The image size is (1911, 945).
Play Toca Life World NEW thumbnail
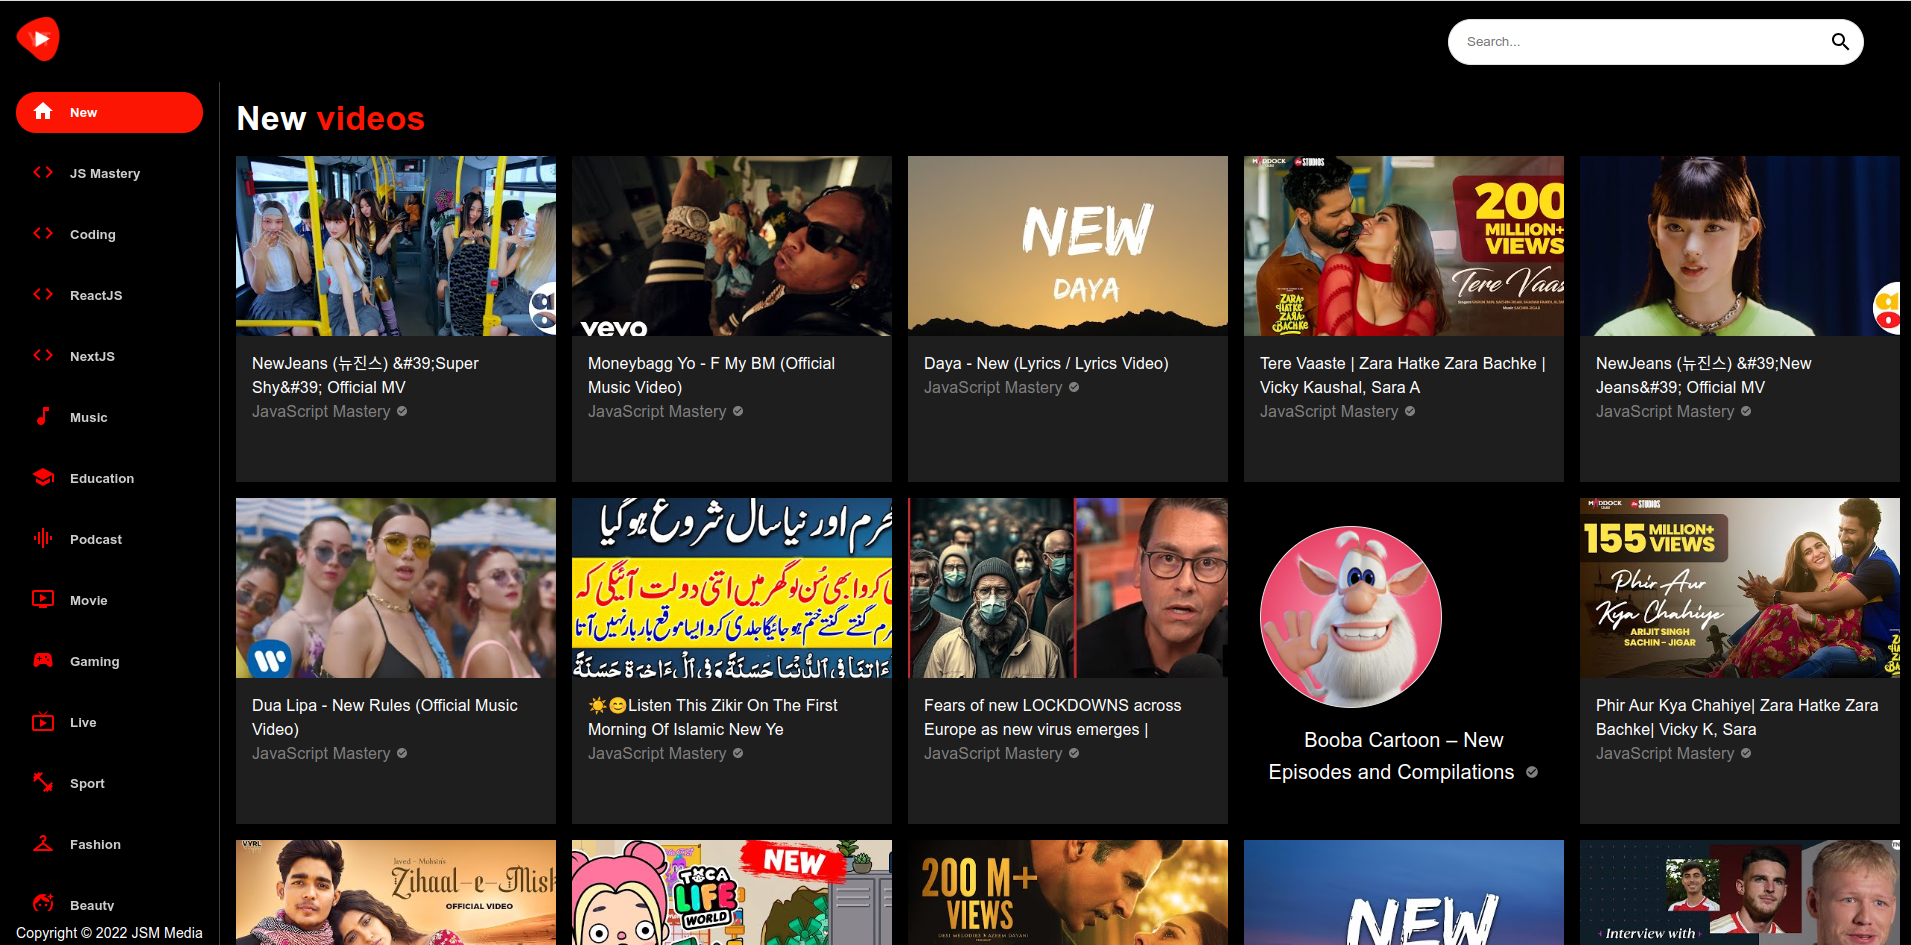pyautogui.click(x=732, y=892)
